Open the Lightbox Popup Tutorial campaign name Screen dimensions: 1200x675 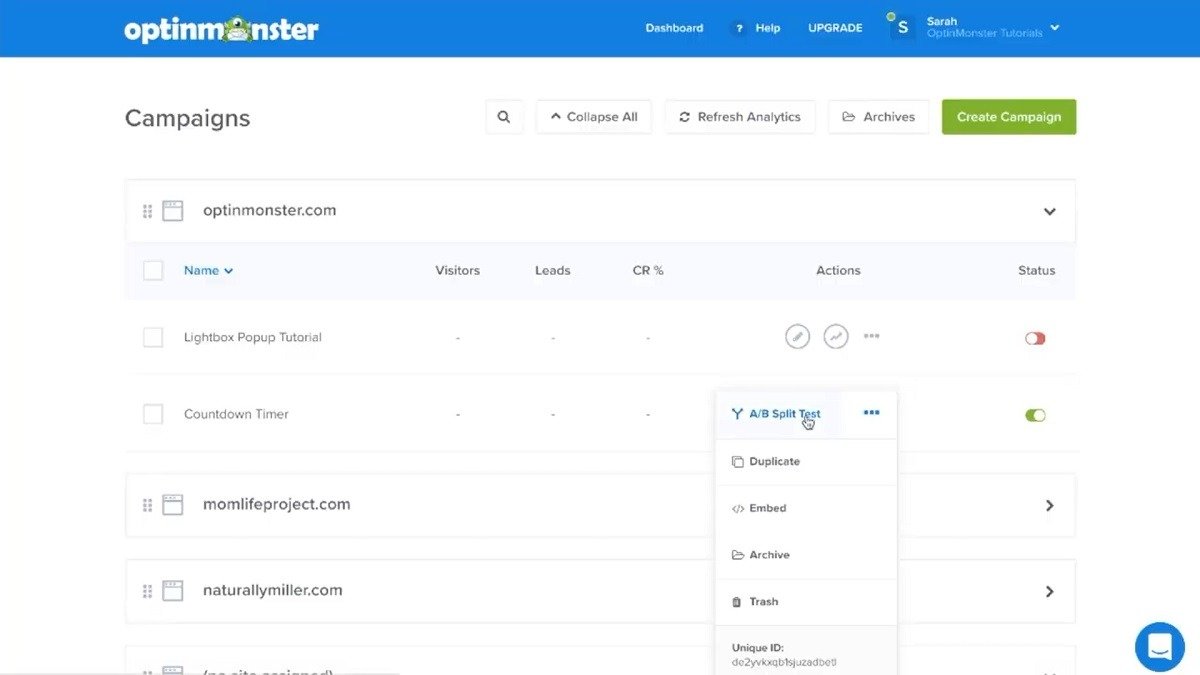[x=253, y=337]
